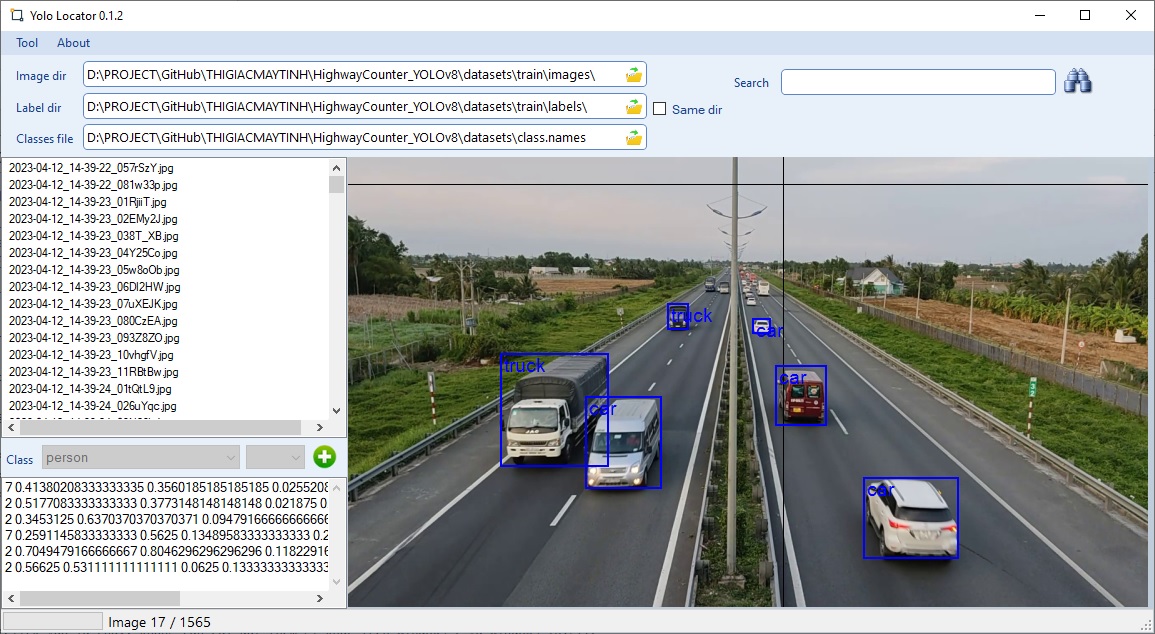Browse for Image dir folder
1155x634 pixels.
coord(634,75)
